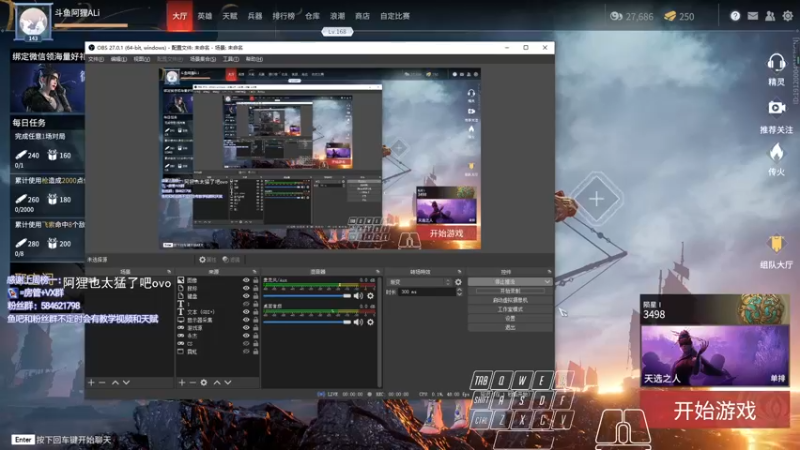Open OBS 编辑(E) menu
This screenshot has width=800, height=450.
(x=118, y=59)
